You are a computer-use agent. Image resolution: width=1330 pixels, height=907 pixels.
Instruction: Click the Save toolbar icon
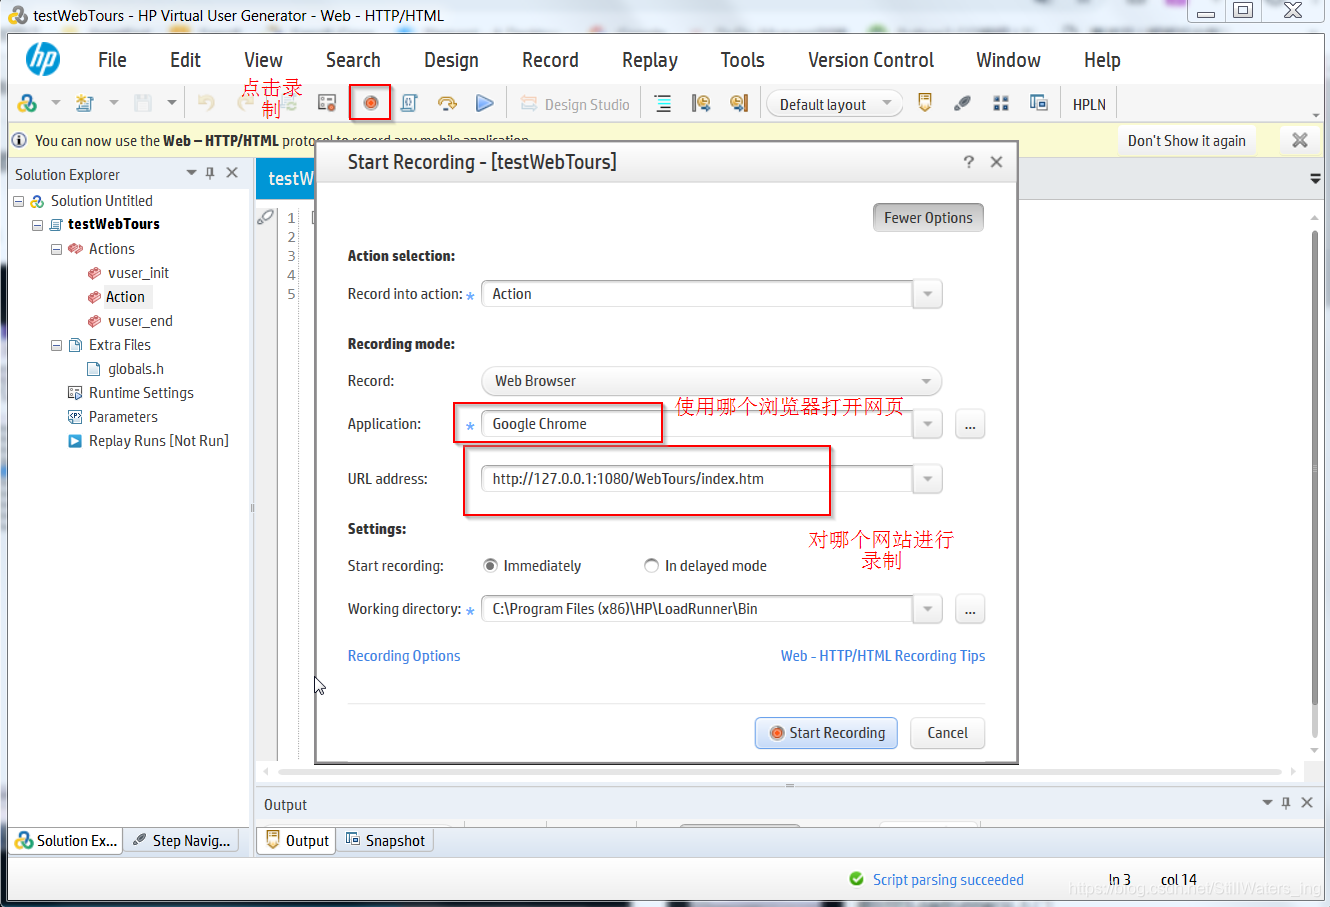click(x=143, y=103)
